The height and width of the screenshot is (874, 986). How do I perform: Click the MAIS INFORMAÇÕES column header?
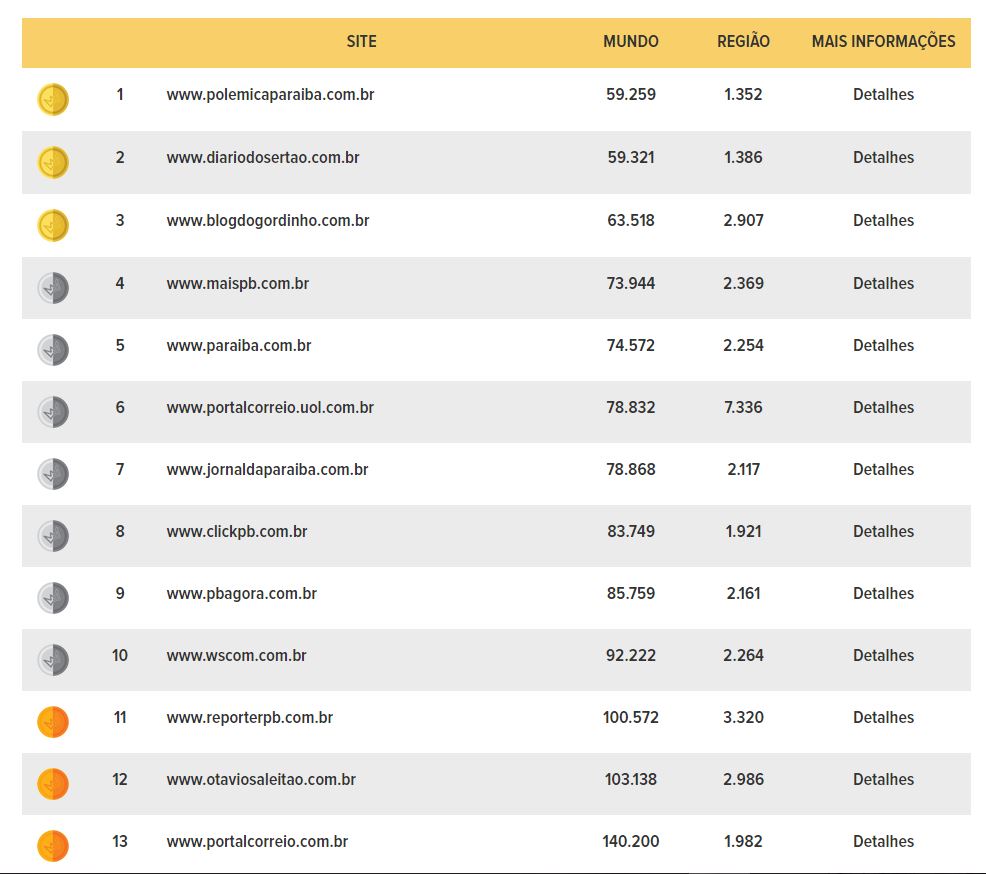click(x=883, y=41)
